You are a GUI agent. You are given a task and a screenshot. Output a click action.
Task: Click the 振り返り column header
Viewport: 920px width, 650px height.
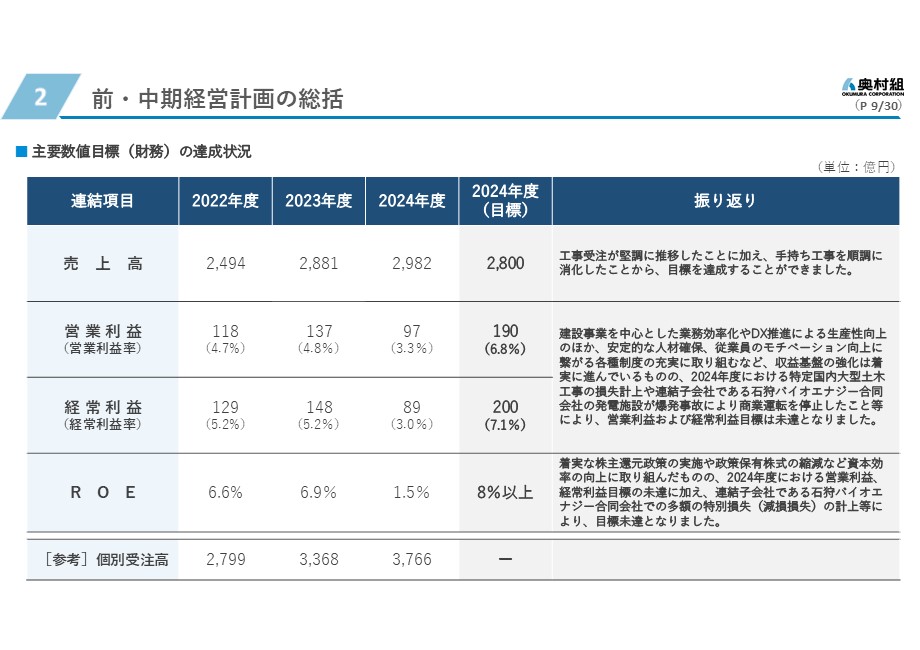click(x=725, y=201)
